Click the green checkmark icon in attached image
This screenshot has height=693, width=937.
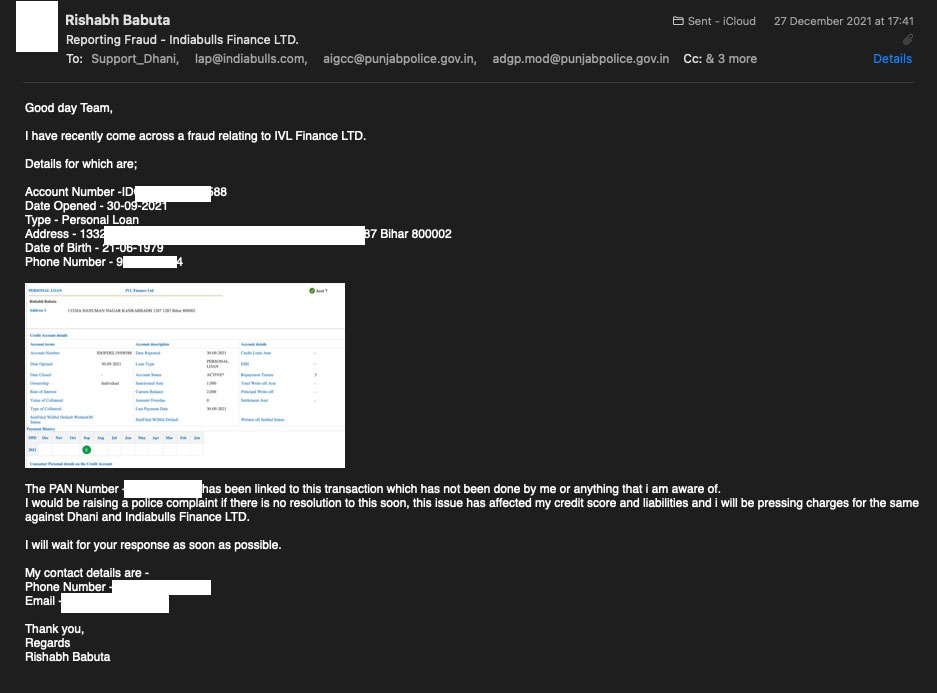[x=313, y=290]
